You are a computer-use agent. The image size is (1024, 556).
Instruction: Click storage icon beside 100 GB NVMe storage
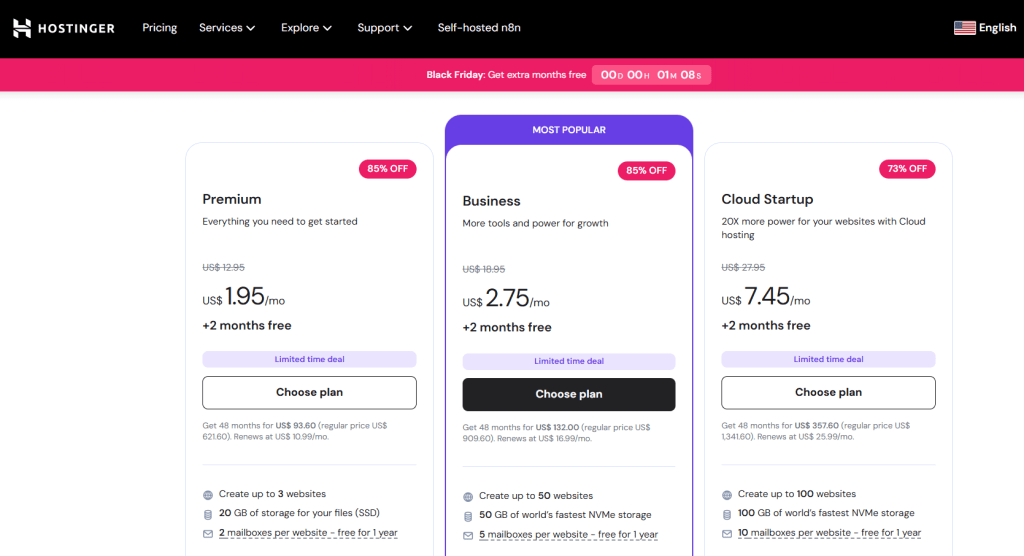727,514
